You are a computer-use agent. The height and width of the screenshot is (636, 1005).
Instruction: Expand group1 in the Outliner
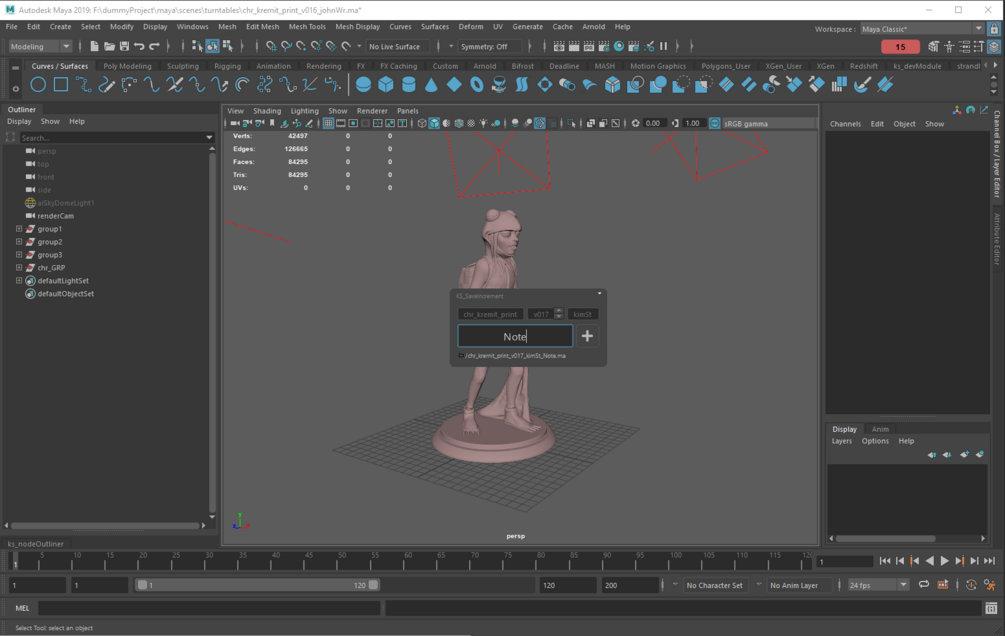(19, 229)
